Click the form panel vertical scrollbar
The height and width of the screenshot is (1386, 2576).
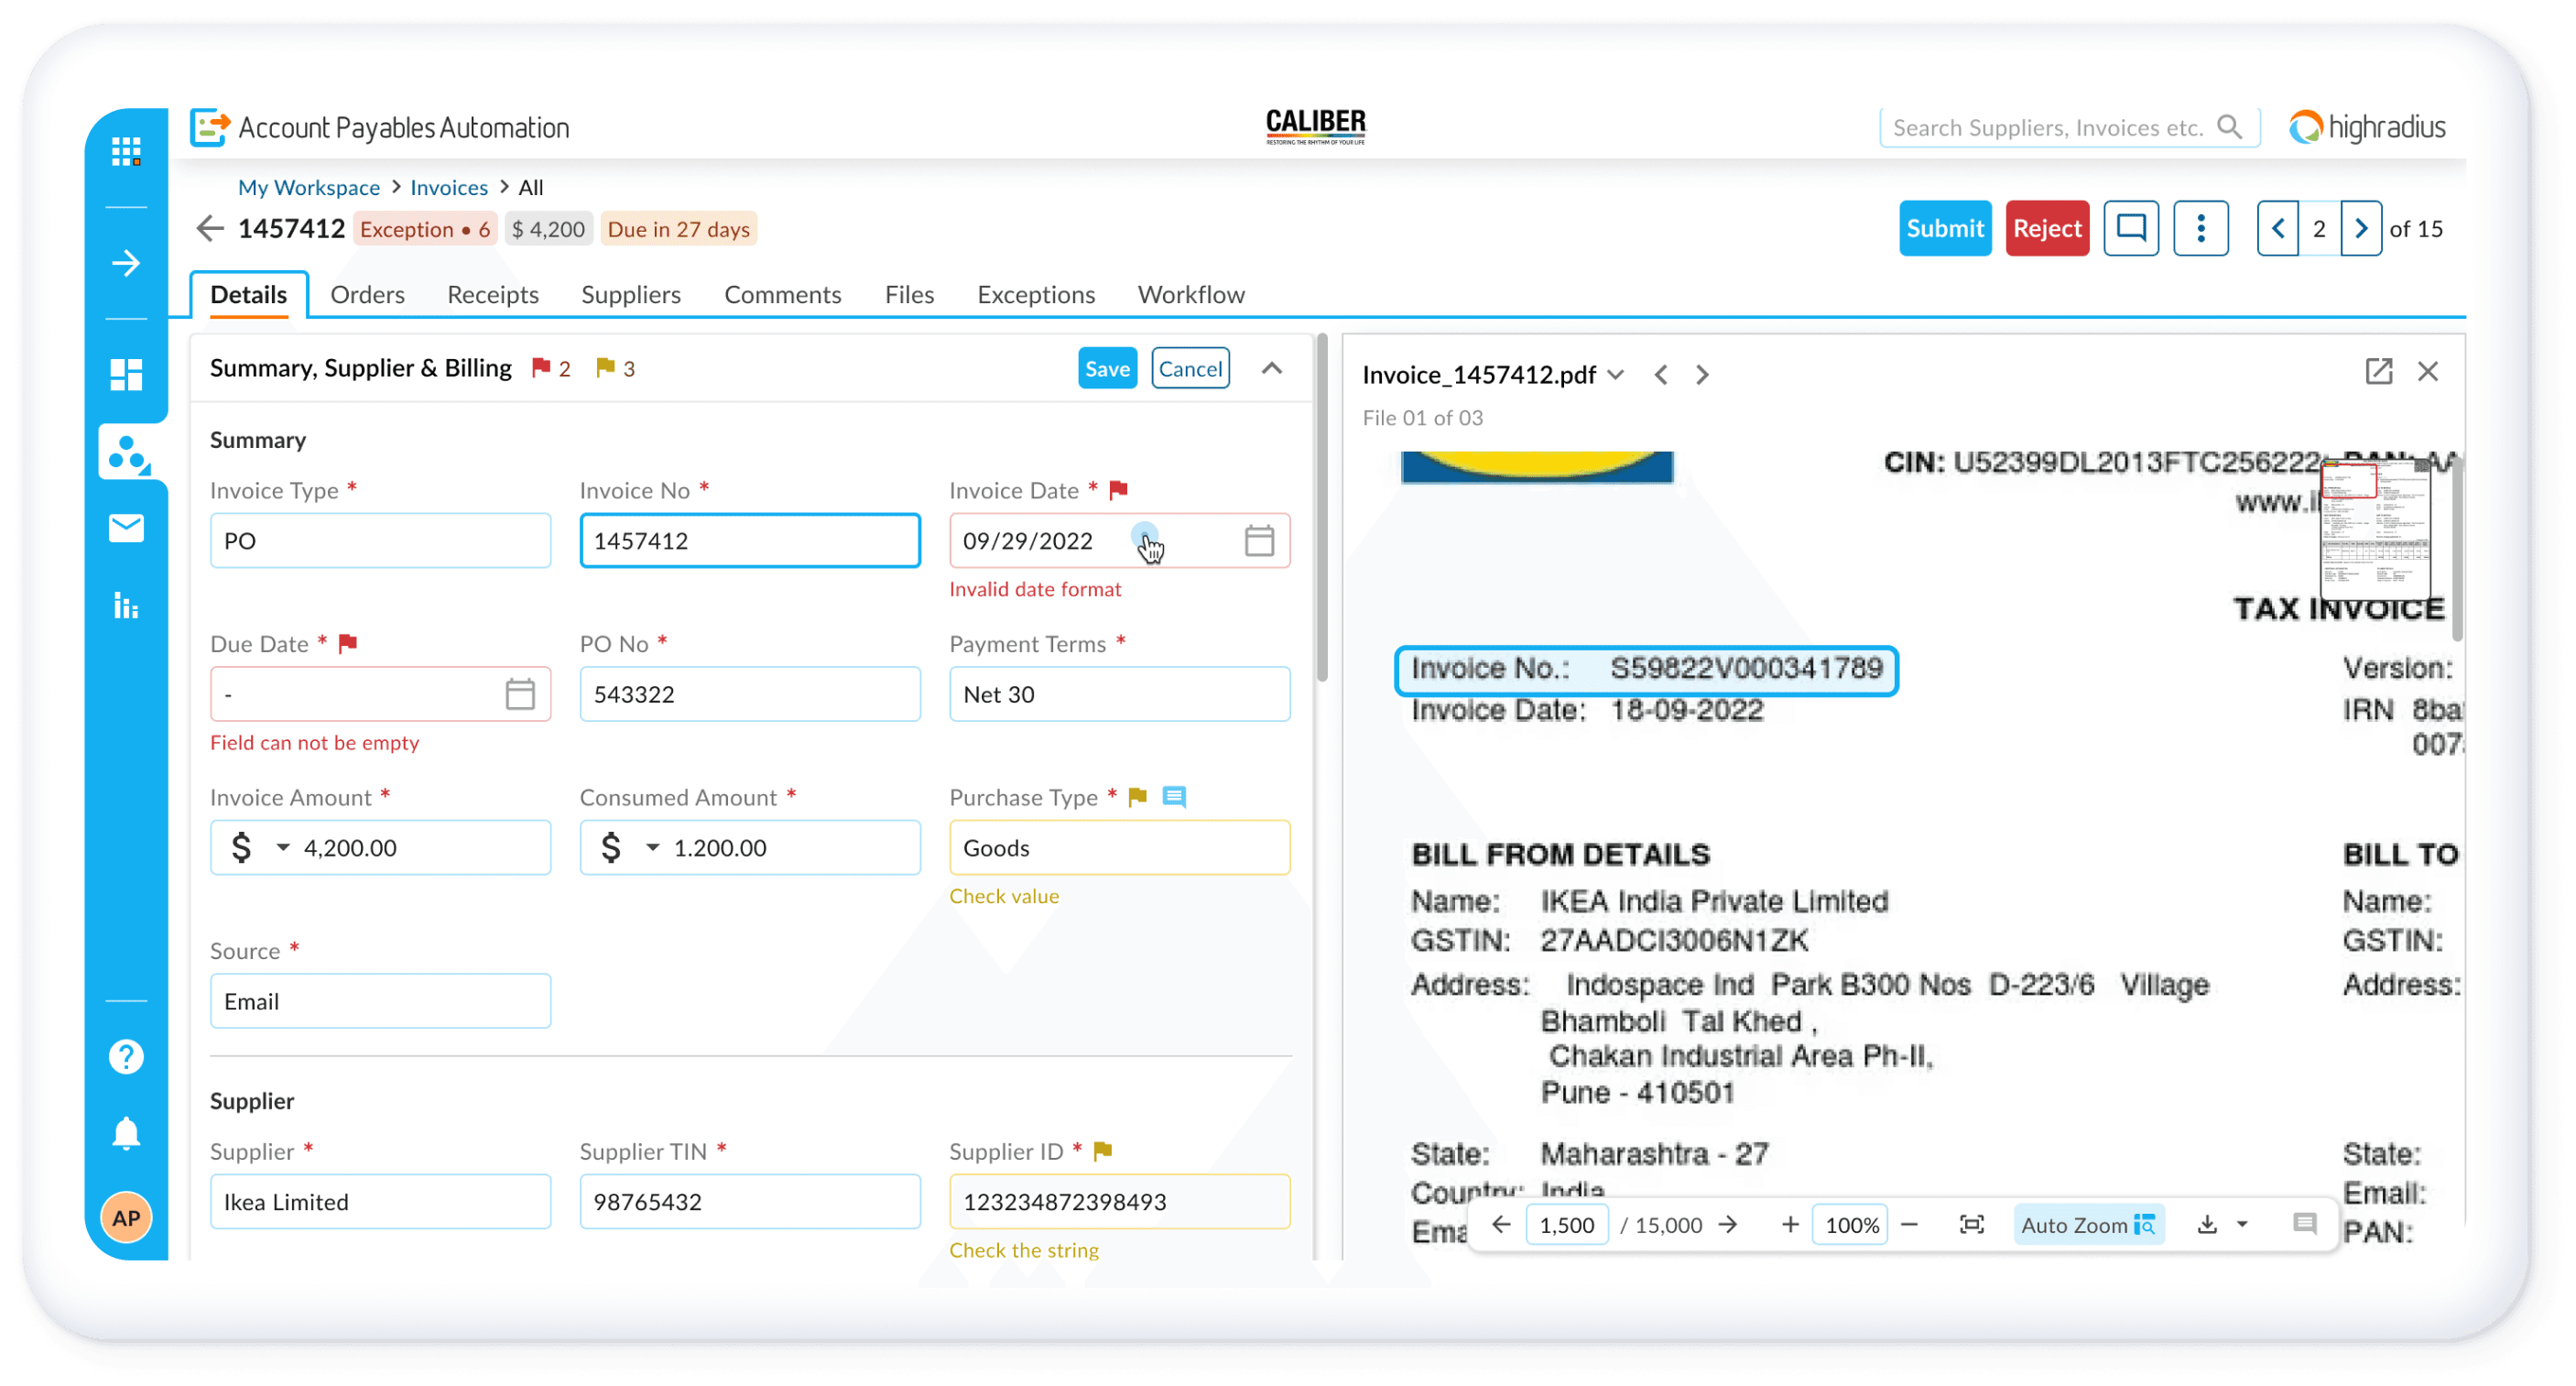(1322, 510)
